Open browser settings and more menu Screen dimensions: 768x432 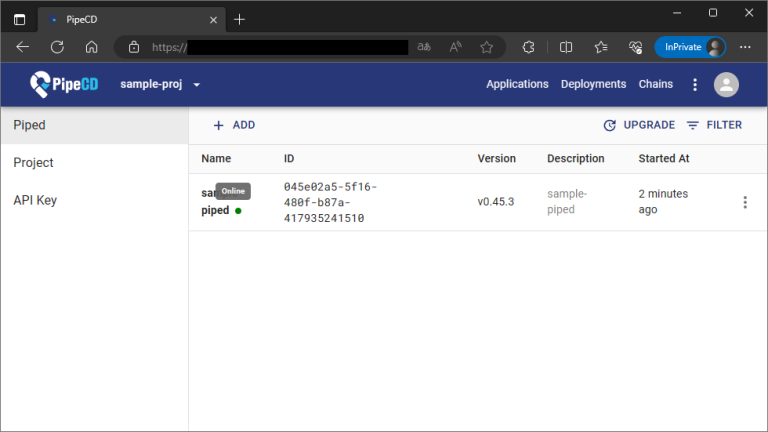coord(745,47)
